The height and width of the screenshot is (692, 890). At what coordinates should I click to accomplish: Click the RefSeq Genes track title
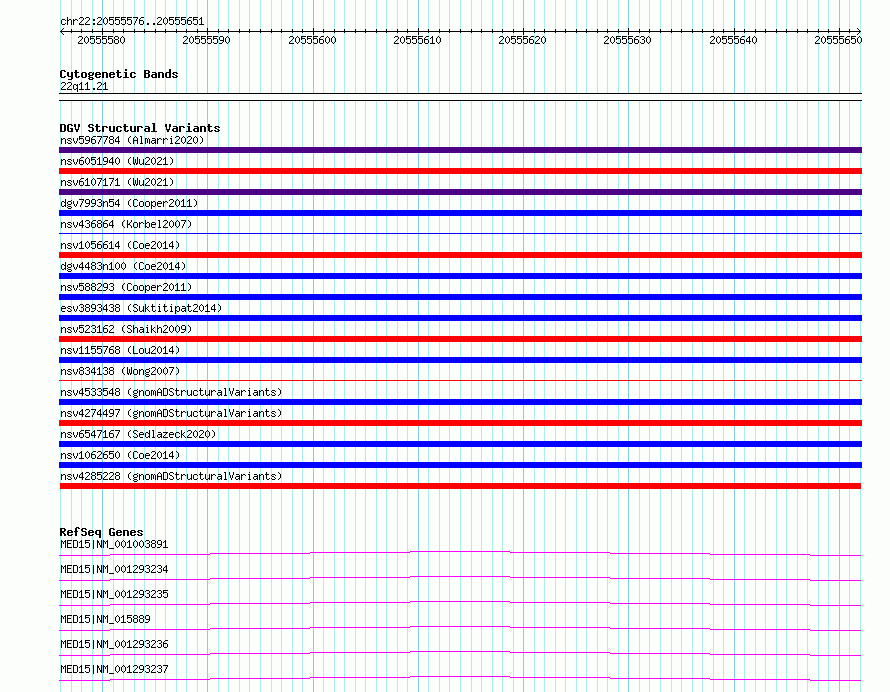click(101, 532)
